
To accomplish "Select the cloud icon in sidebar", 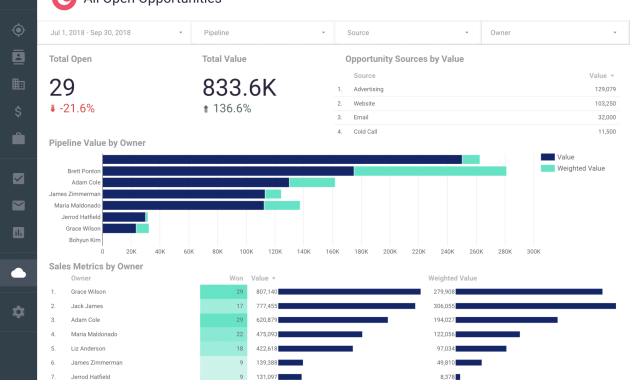I will point(18,273).
